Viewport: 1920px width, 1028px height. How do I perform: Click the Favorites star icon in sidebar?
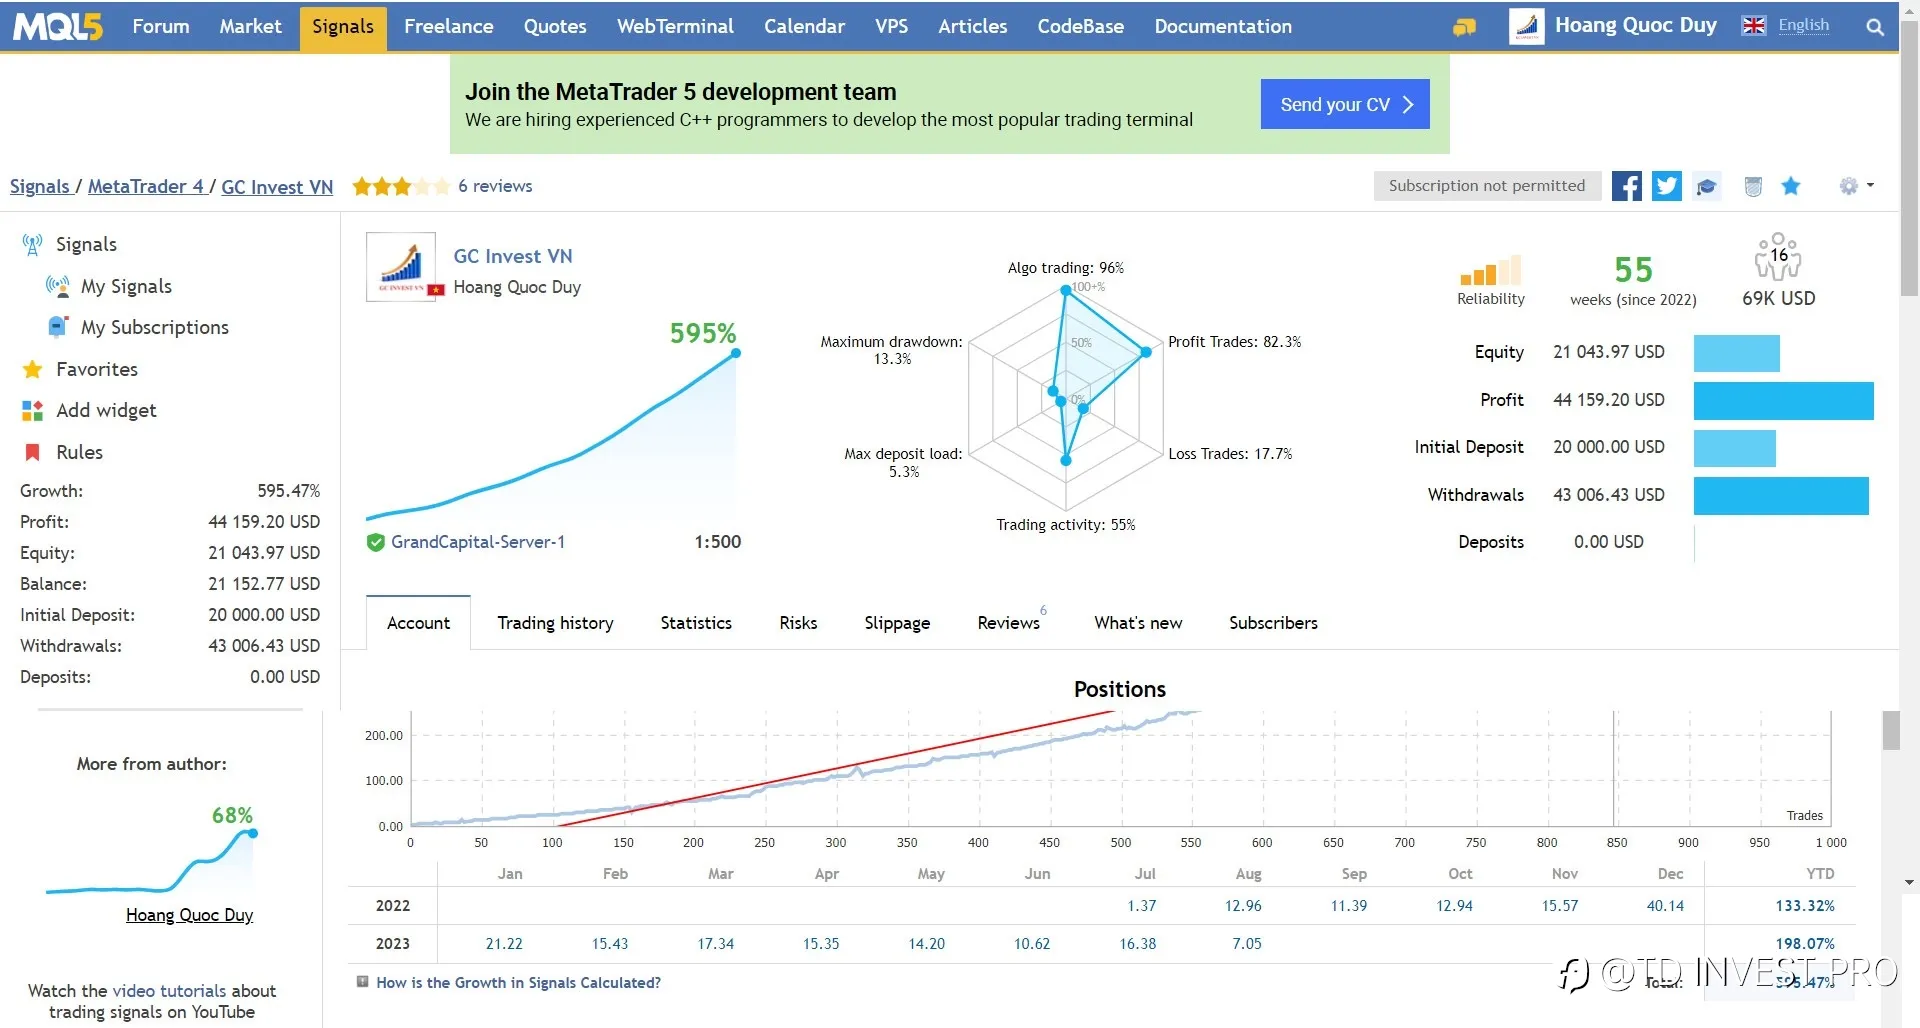[32, 369]
